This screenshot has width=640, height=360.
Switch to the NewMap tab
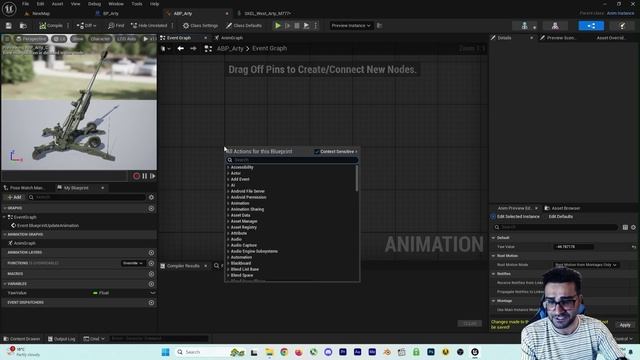point(41,13)
